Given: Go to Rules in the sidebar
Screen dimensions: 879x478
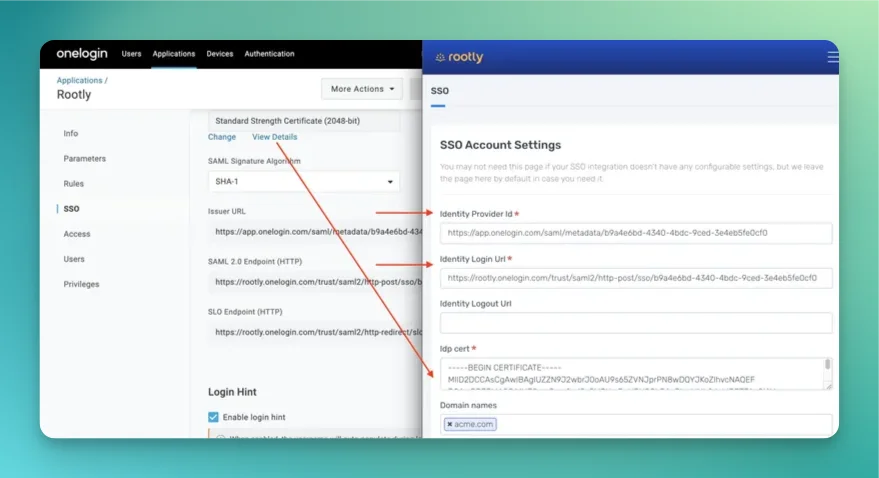Looking at the screenshot, I should point(73,184).
